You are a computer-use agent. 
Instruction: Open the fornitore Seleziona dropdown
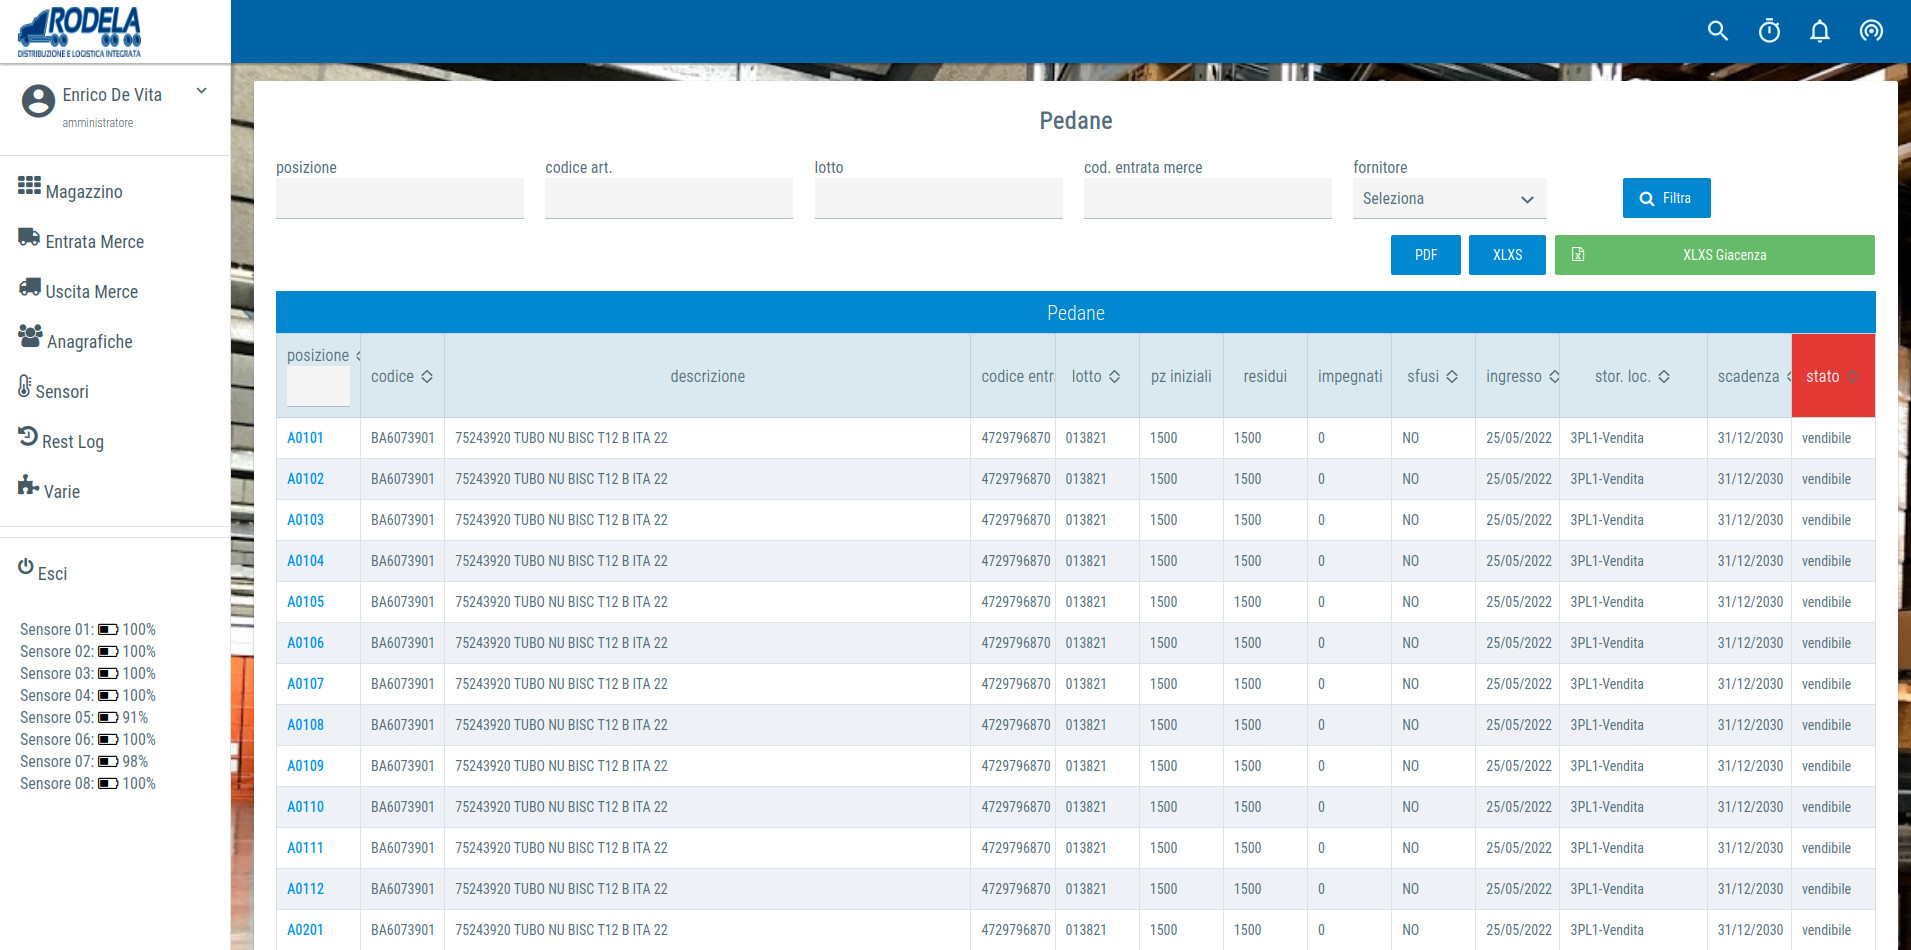[x=1448, y=199]
